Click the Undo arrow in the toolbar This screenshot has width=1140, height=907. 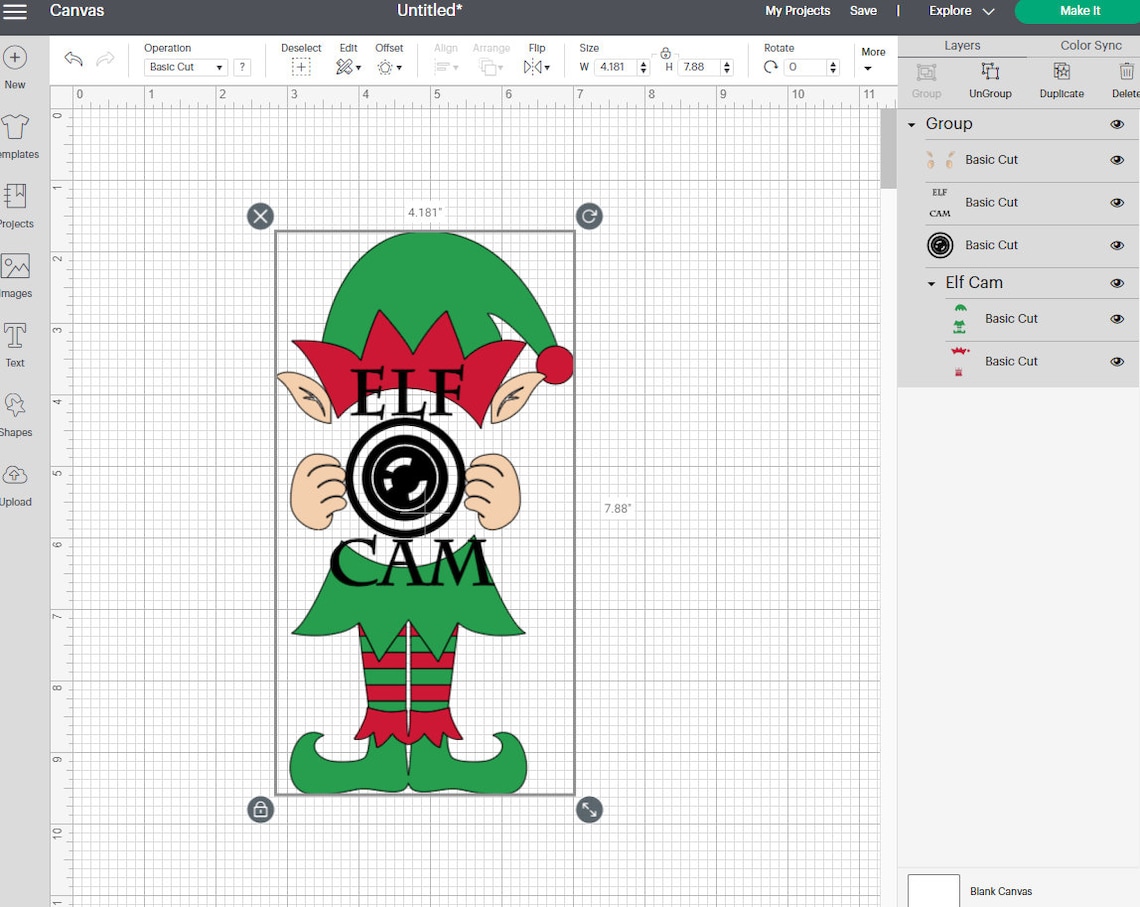pos(73,60)
